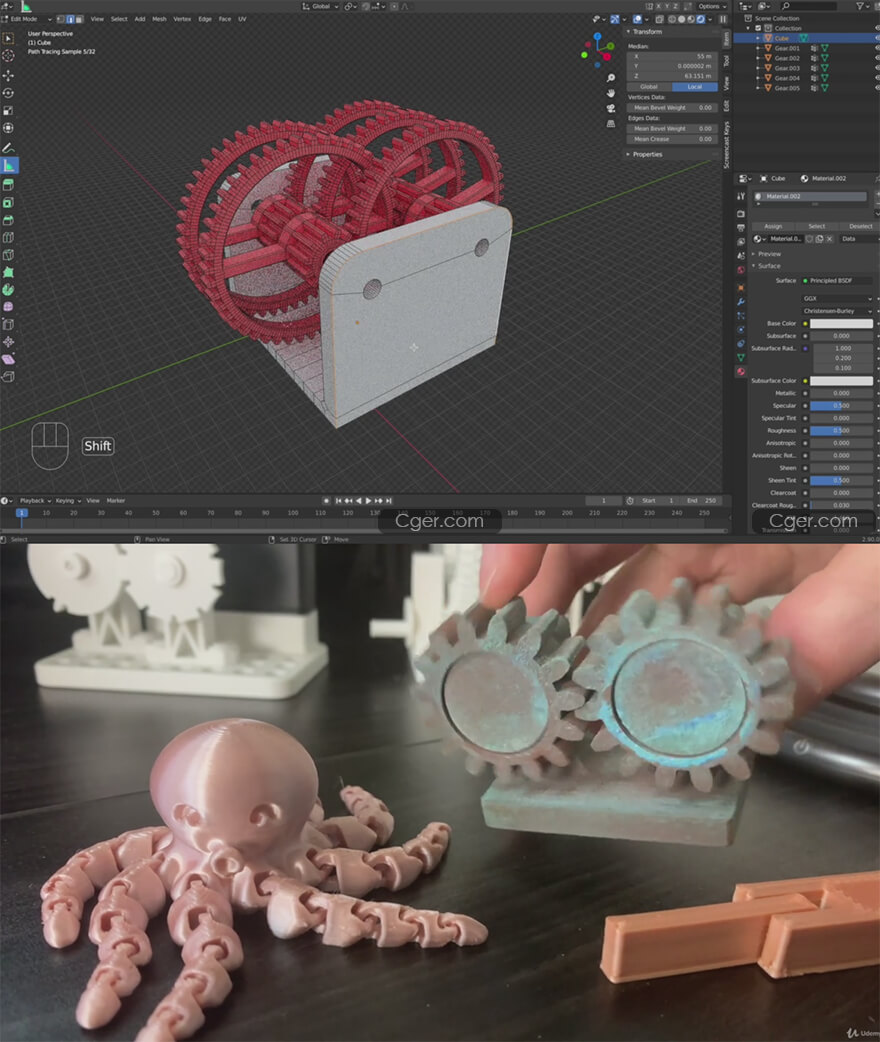
Task: Select the Scale tool
Action: [x=9, y=110]
